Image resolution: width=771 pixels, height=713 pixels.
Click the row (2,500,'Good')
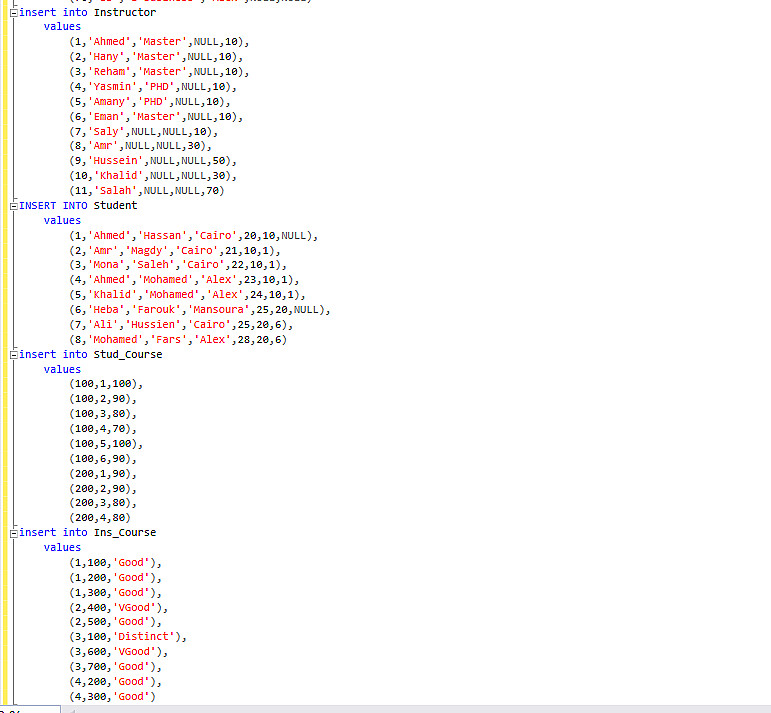[x=115, y=622]
